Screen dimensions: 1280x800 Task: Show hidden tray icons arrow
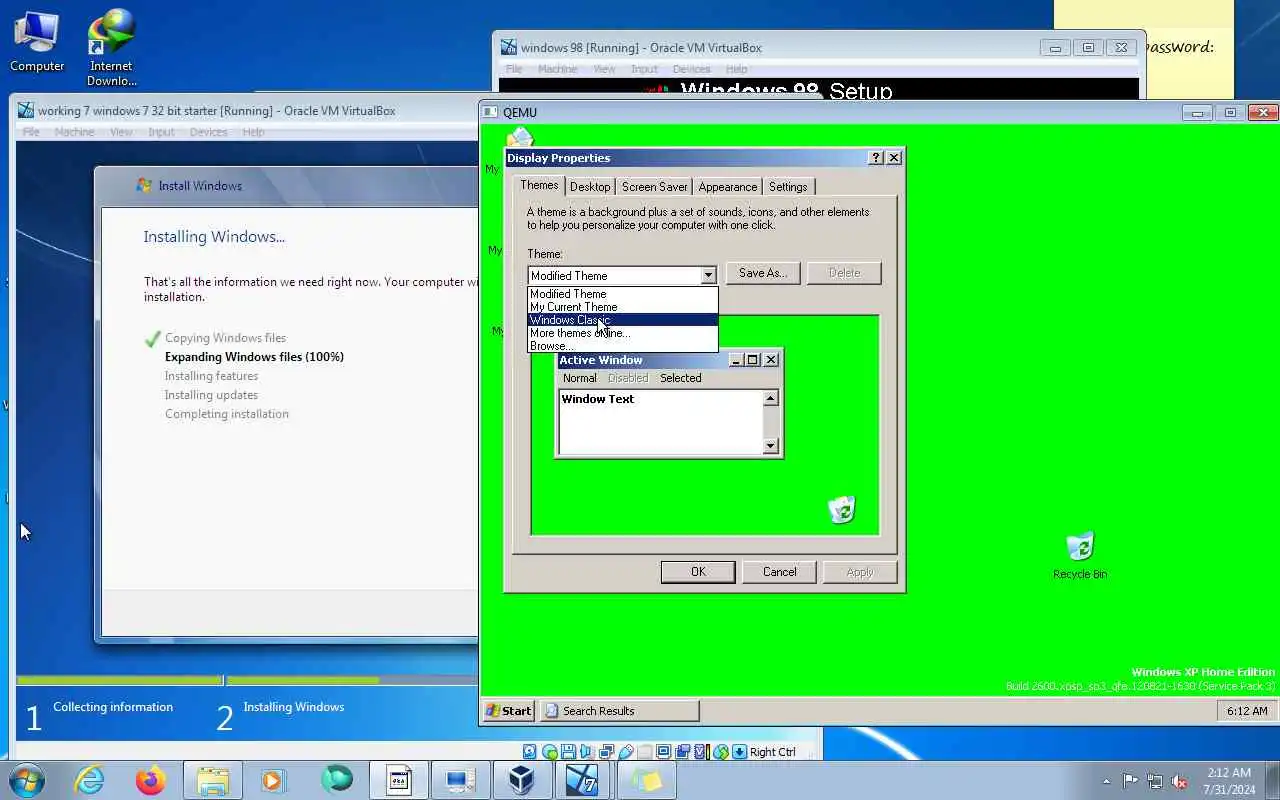(x=1106, y=782)
